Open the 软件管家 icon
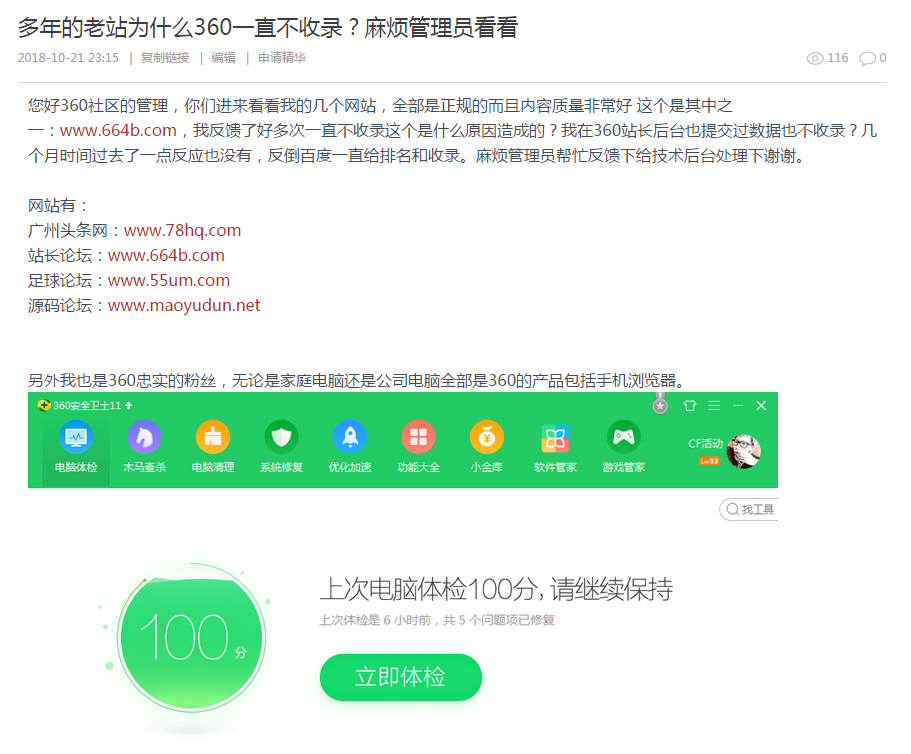Viewport: 911px width, 754px height. coord(555,438)
